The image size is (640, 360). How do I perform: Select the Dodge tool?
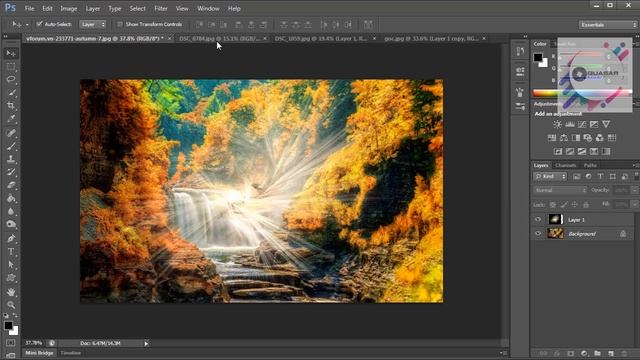coord(11,224)
